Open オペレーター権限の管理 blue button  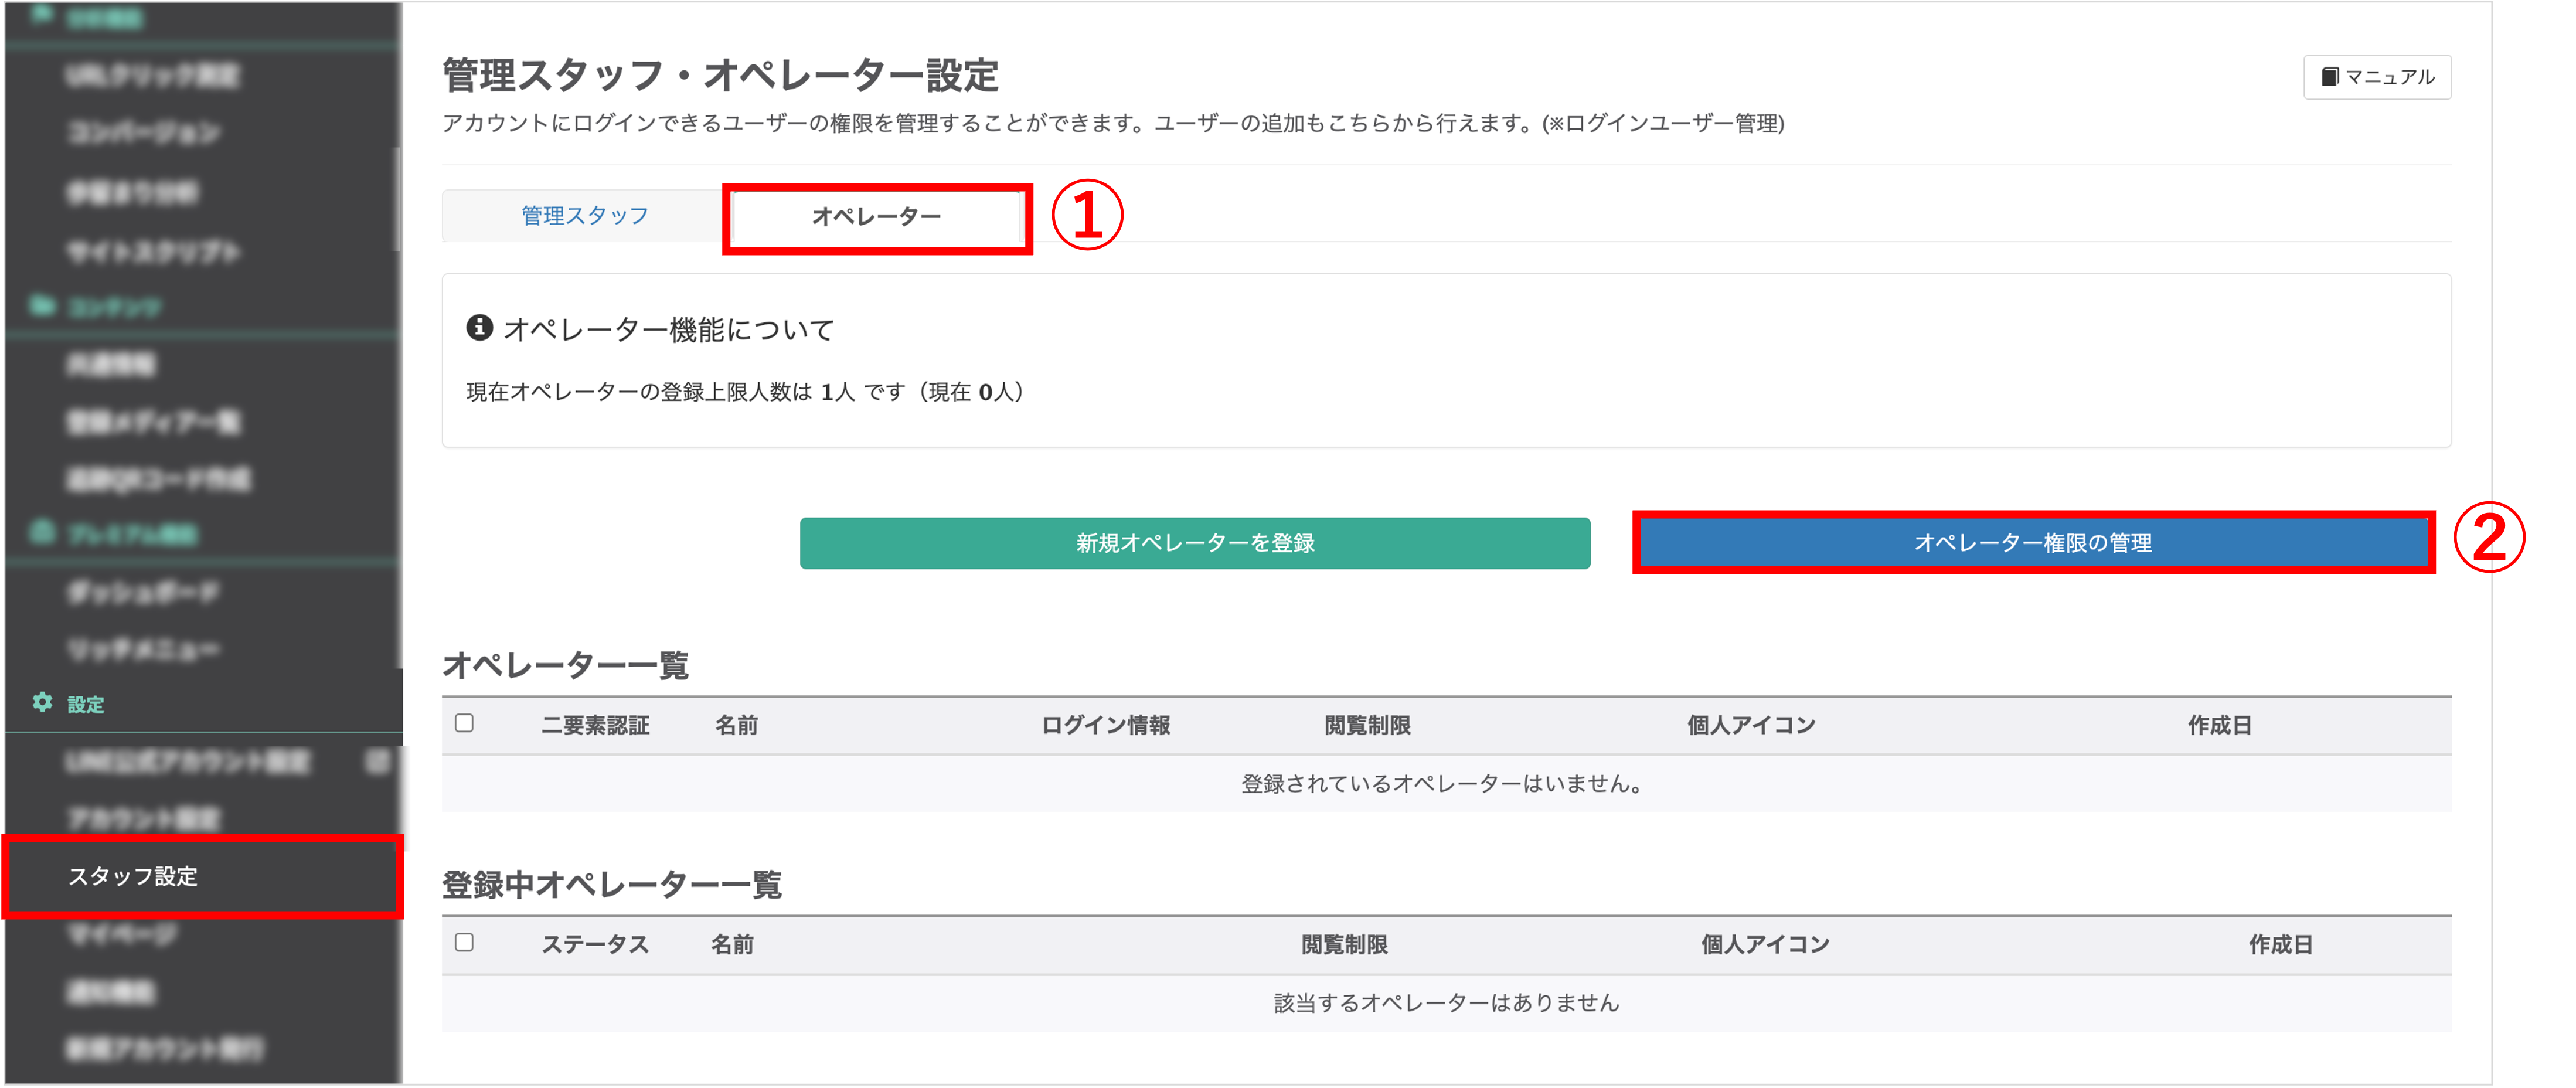tap(2032, 543)
